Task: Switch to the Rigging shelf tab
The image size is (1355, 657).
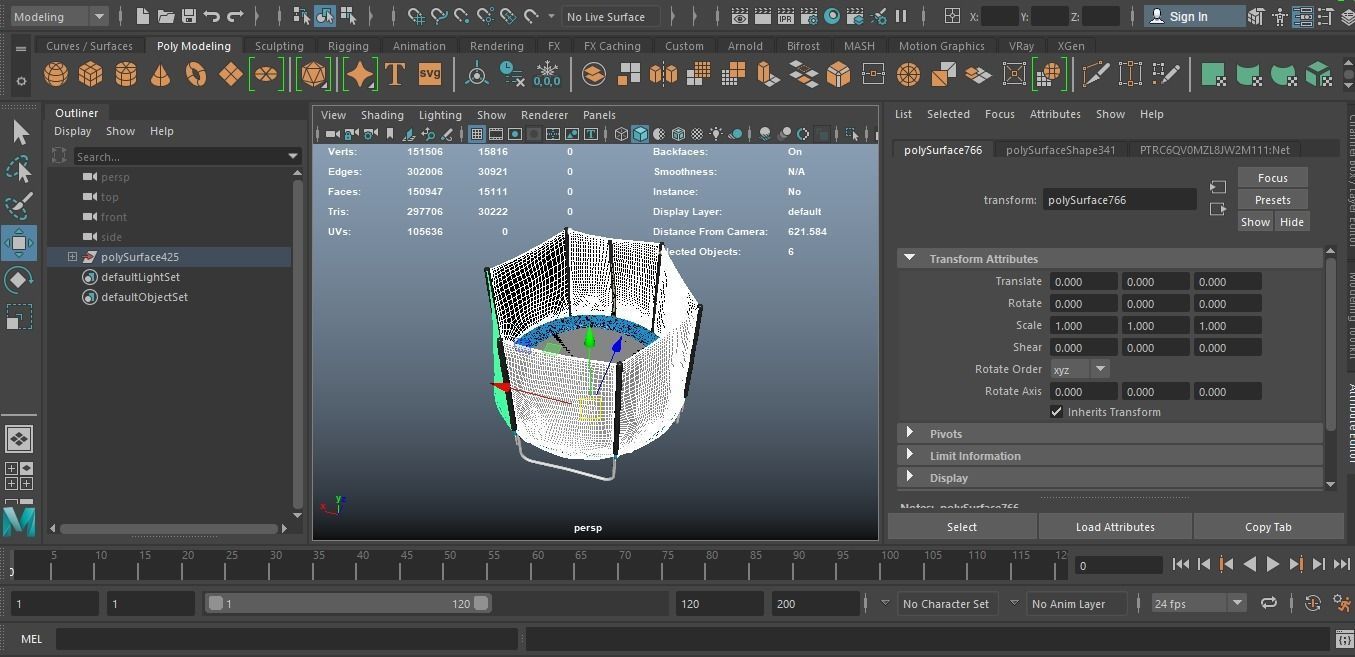Action: (348, 46)
